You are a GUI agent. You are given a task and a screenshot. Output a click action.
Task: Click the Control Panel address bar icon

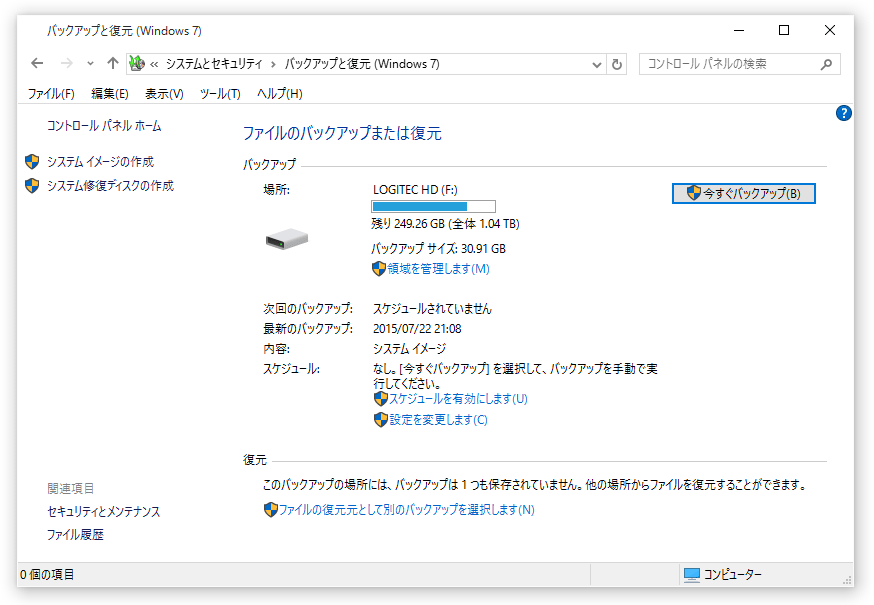tap(137, 64)
